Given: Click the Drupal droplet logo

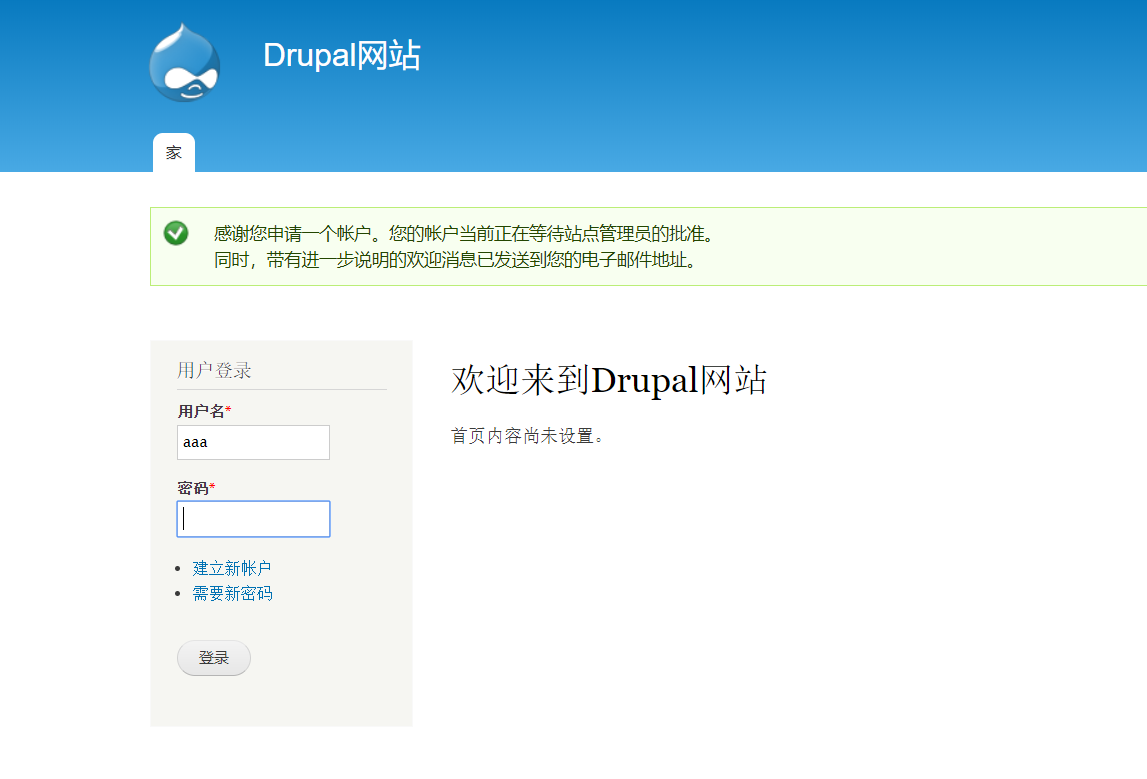Looking at the screenshot, I should (x=184, y=62).
